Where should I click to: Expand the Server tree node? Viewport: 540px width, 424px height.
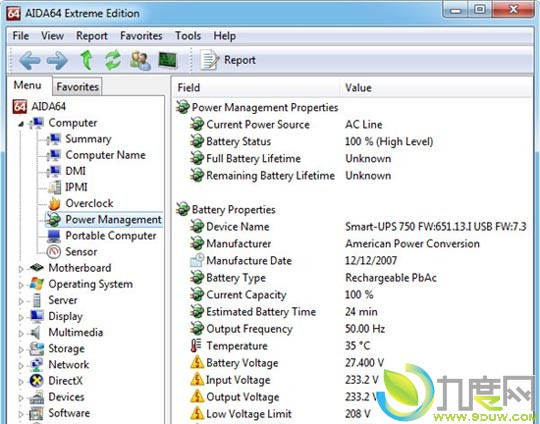click(21, 301)
